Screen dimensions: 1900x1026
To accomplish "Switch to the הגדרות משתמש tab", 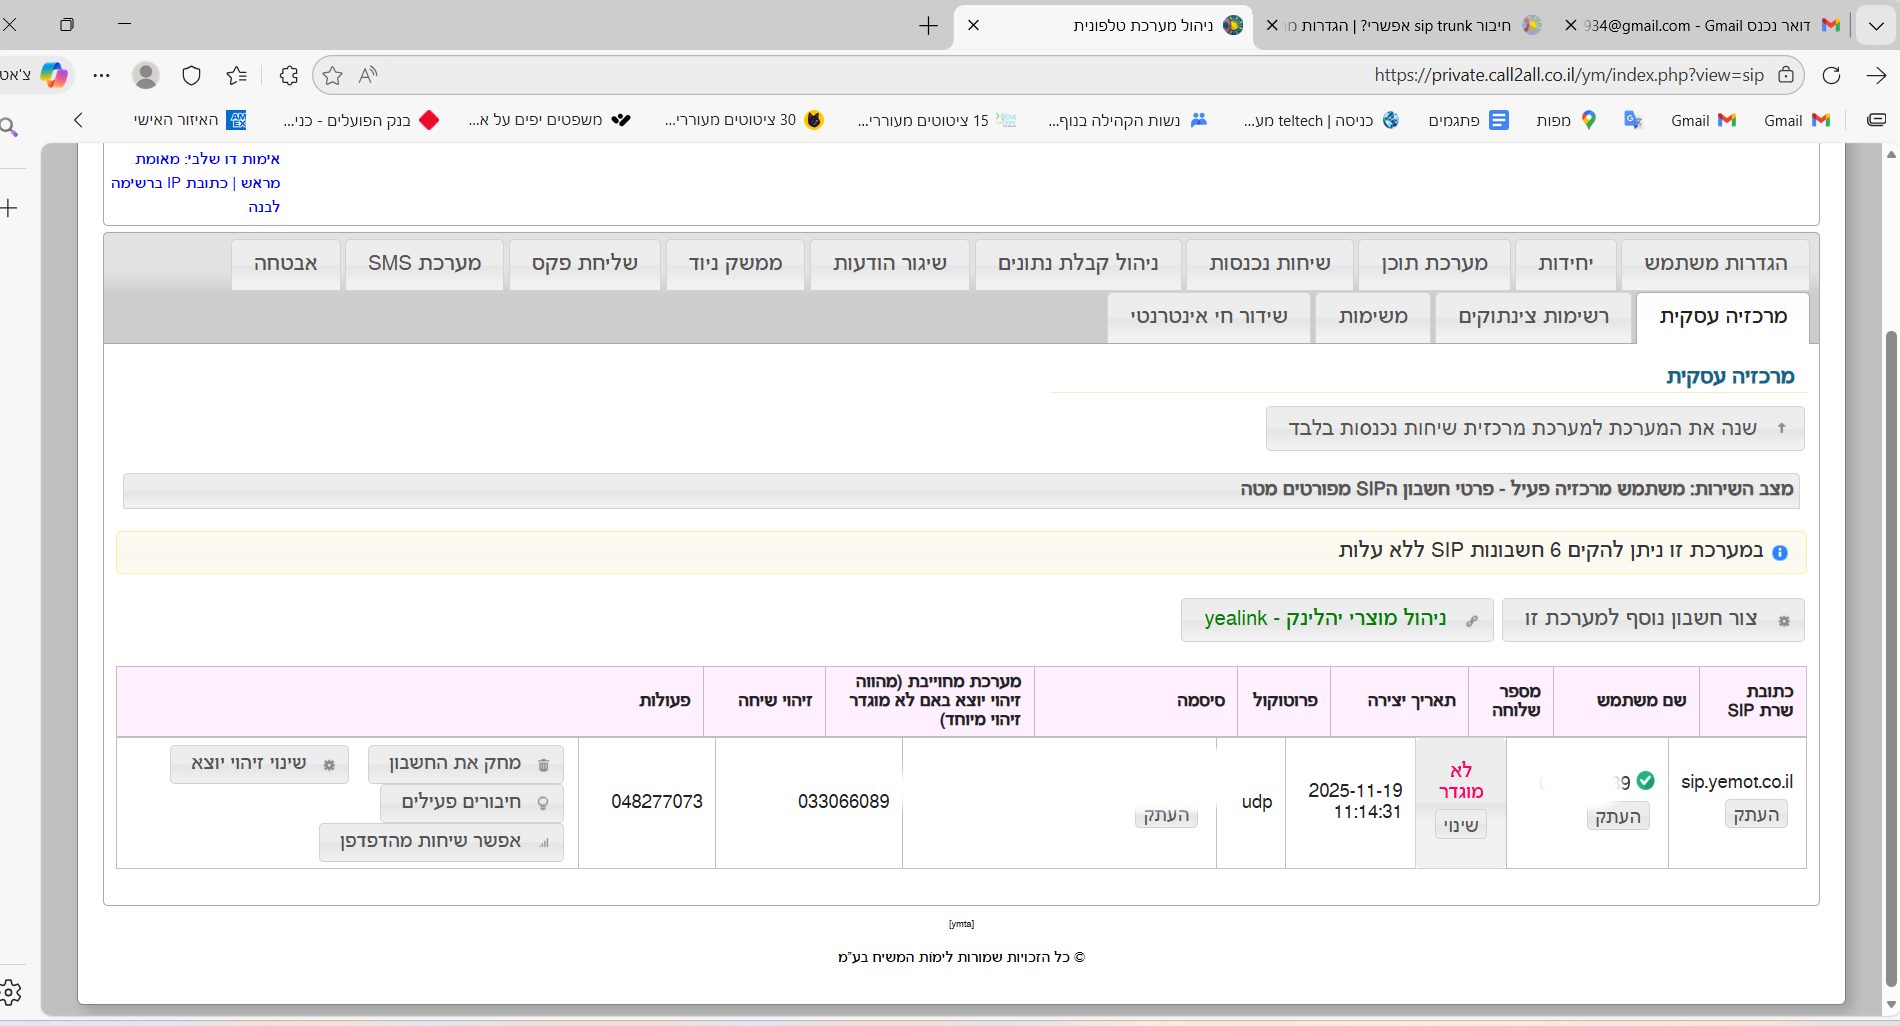I will (x=1715, y=263).
